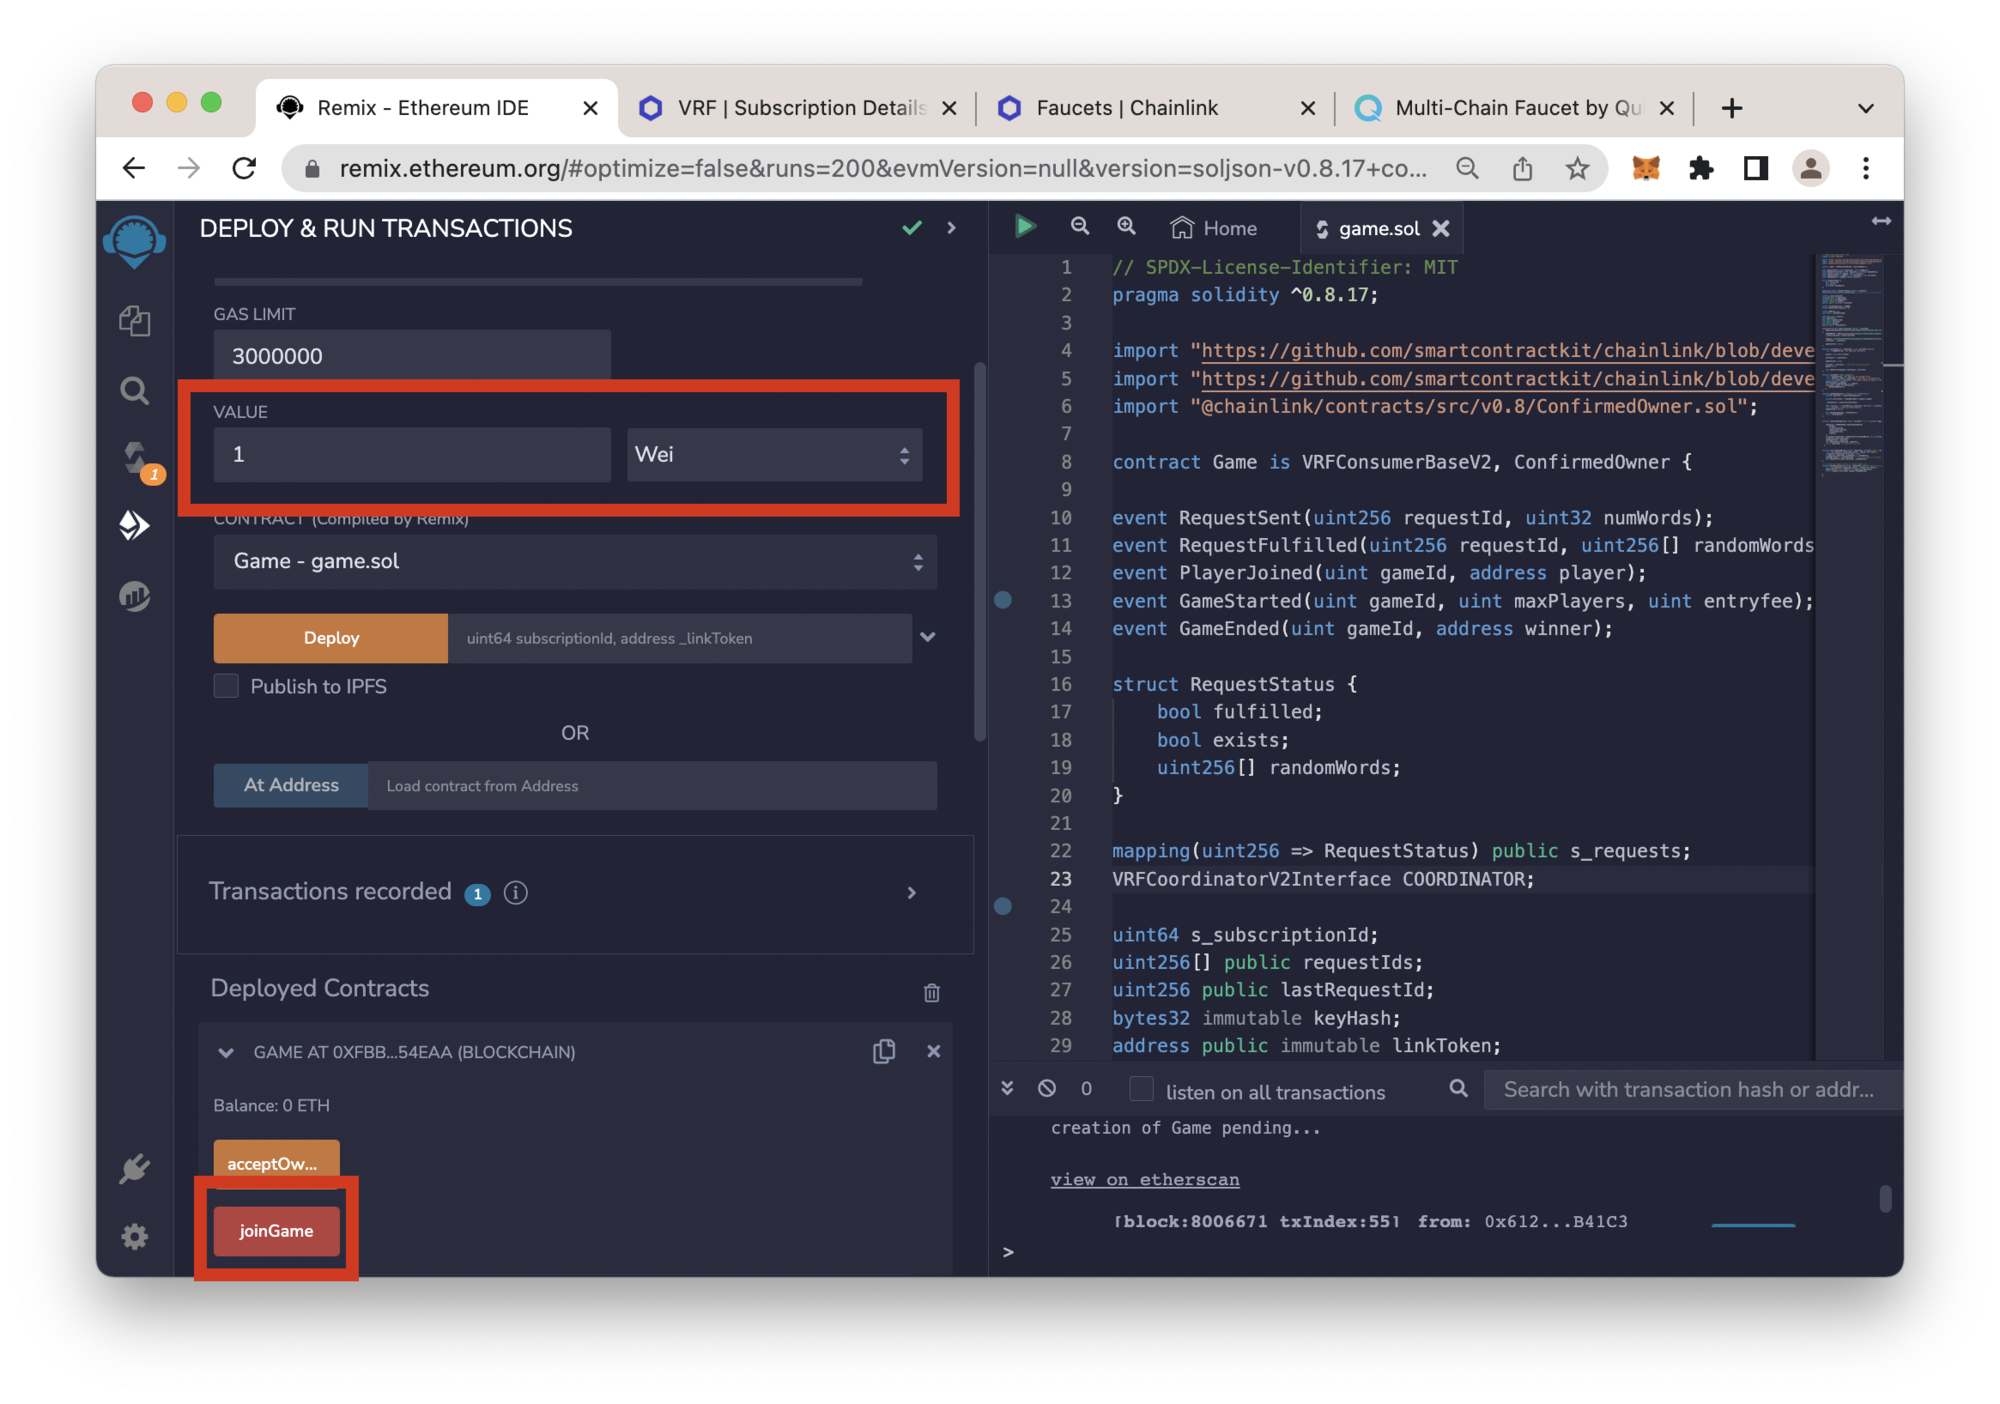Open File Explorer sidebar icon
The image size is (2000, 1404).
coord(134,321)
